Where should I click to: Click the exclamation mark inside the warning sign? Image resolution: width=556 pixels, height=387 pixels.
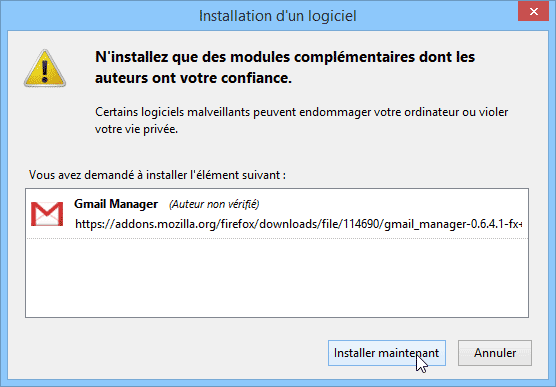(45, 71)
